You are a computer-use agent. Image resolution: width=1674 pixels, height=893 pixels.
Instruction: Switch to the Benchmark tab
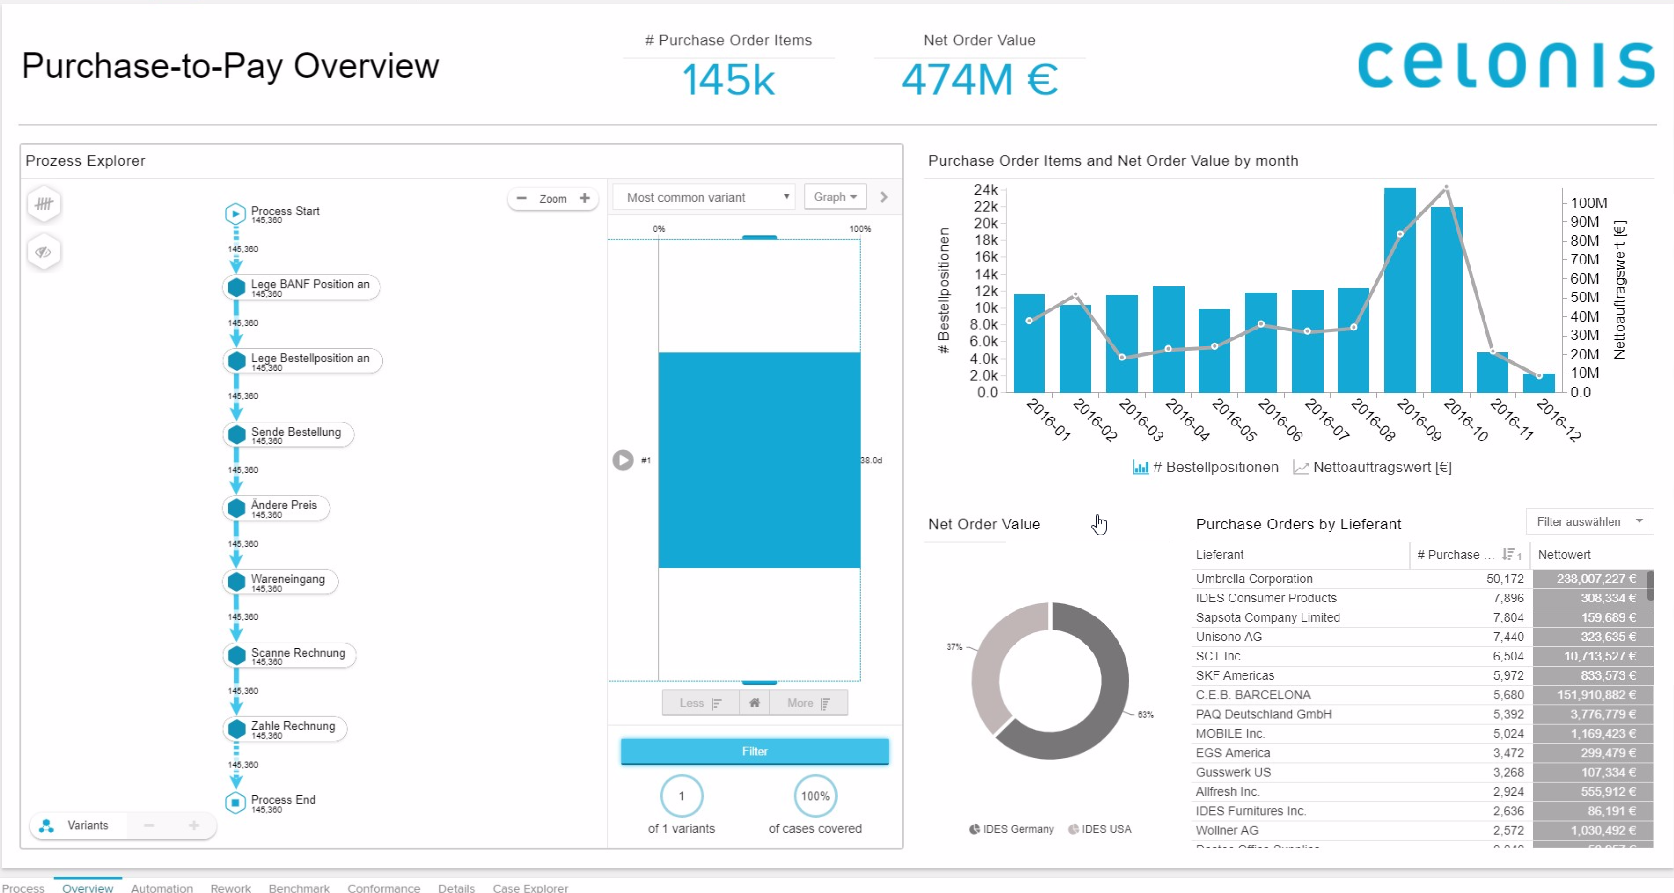click(299, 888)
